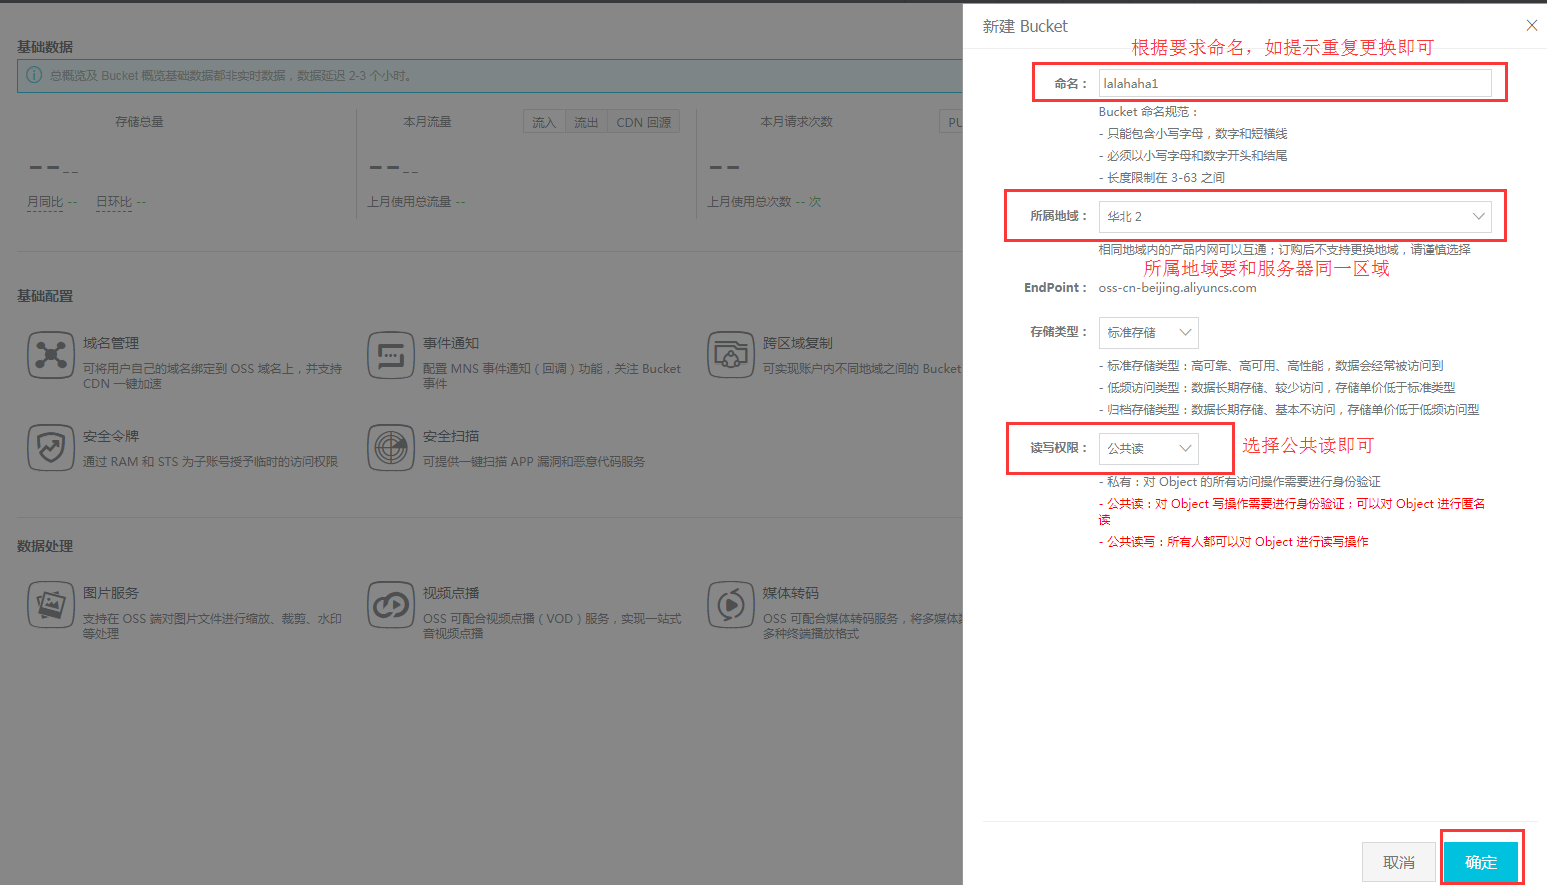Click the 存储总量 heading
Screen dimensions: 1547x885
[139, 122]
